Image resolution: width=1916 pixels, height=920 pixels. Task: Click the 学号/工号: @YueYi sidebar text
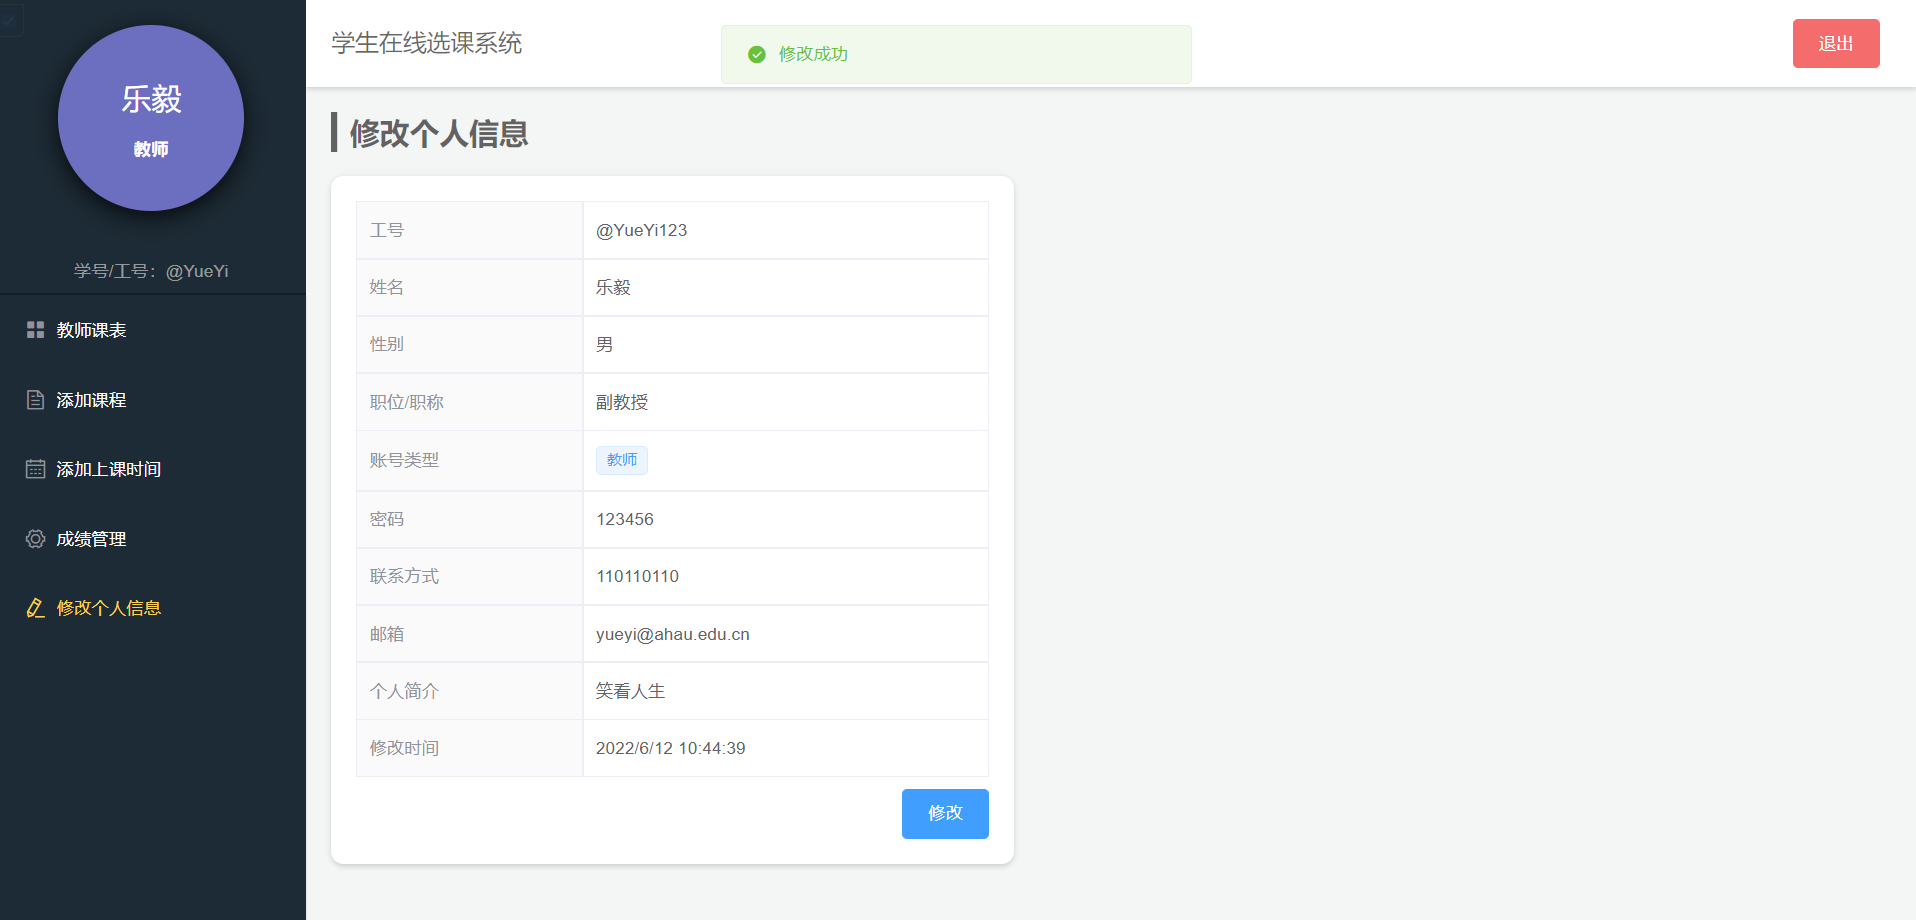tap(151, 271)
